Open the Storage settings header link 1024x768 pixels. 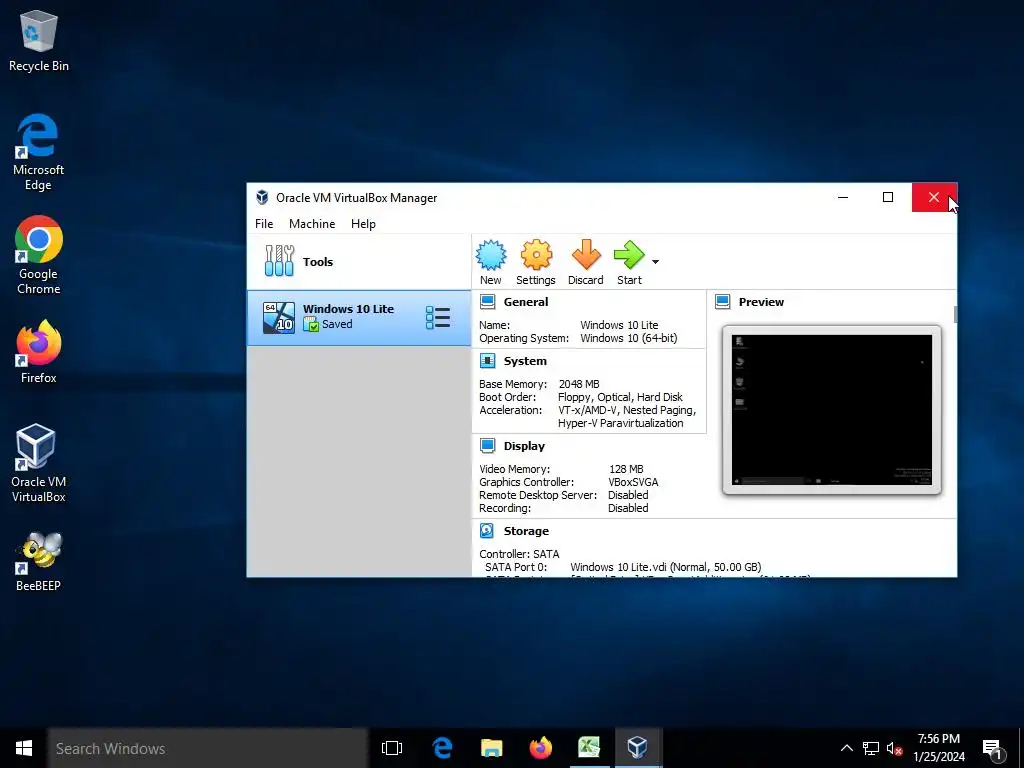click(x=526, y=531)
